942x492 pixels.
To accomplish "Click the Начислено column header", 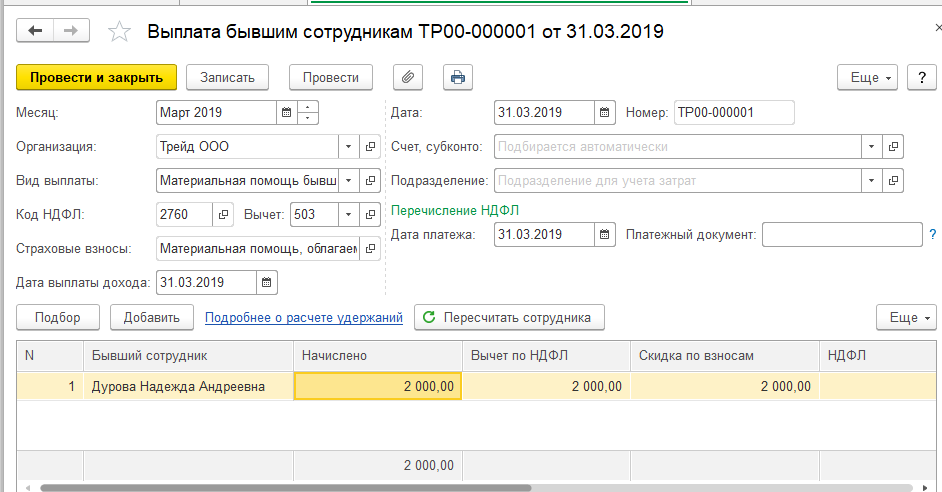I will coord(378,356).
